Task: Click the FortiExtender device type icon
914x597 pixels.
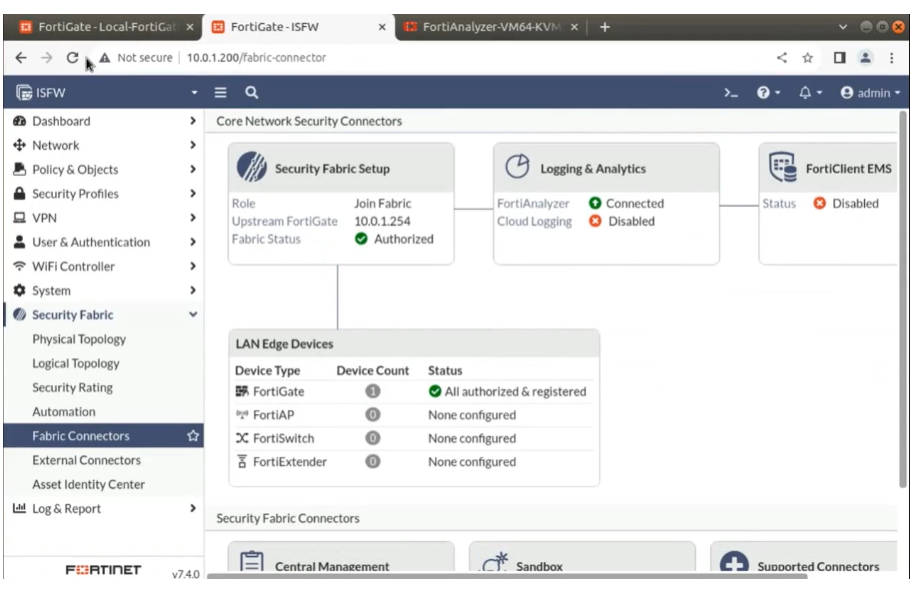Action: 242,461
